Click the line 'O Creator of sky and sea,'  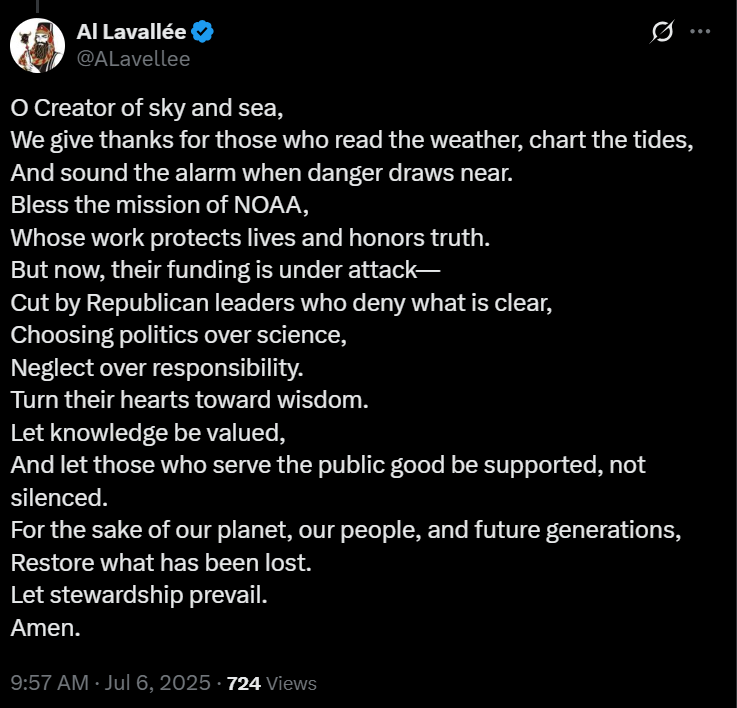point(147,108)
